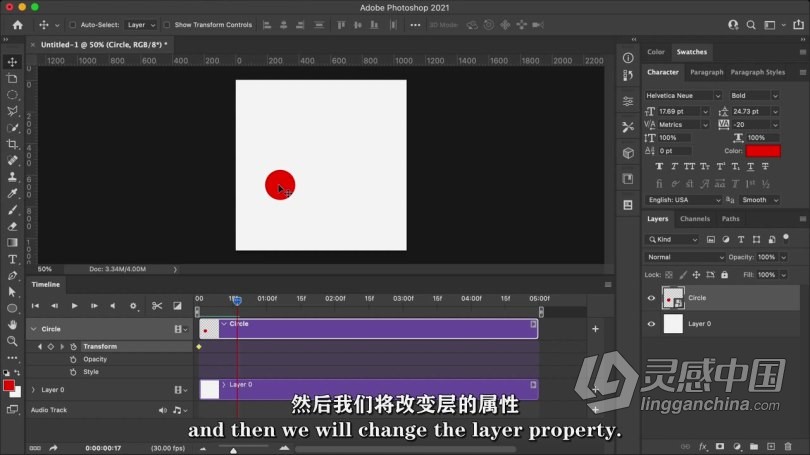Delete layer with trash icon
810x455 pixels.
788,446
